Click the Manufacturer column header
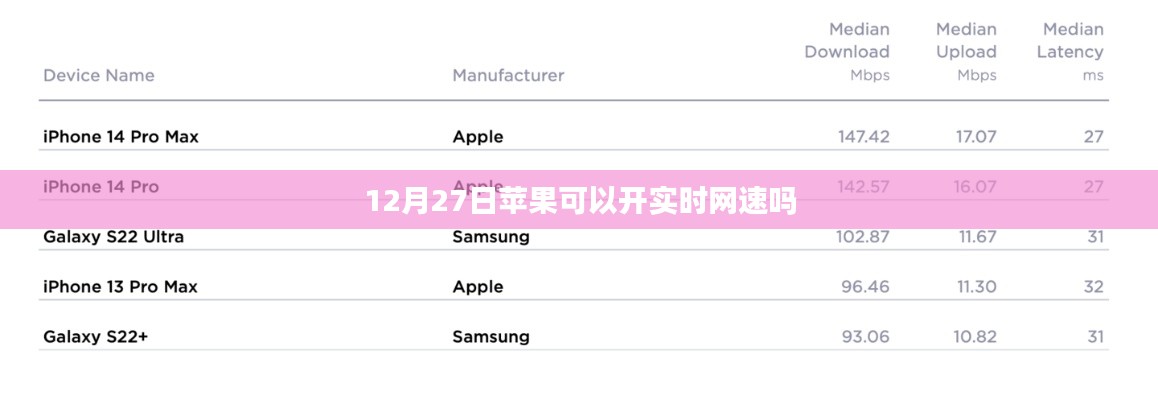 pyautogui.click(x=508, y=75)
